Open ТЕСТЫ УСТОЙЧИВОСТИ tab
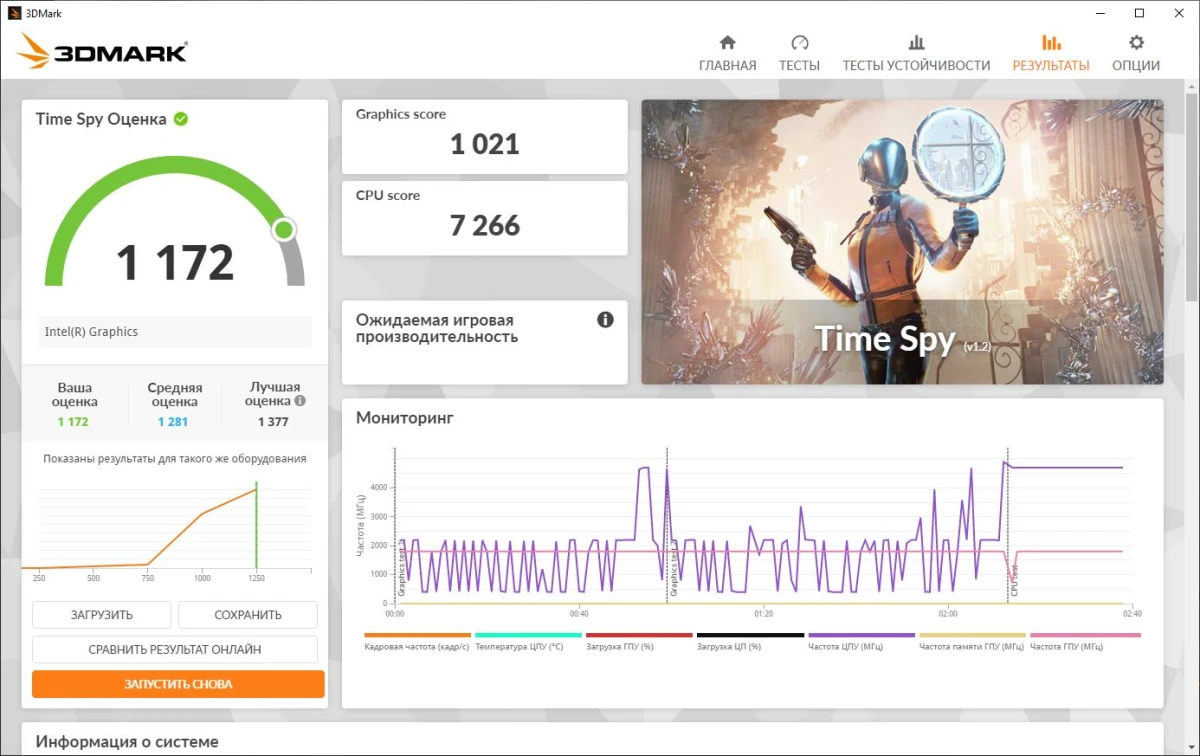The width and height of the screenshot is (1200, 756). [916, 54]
